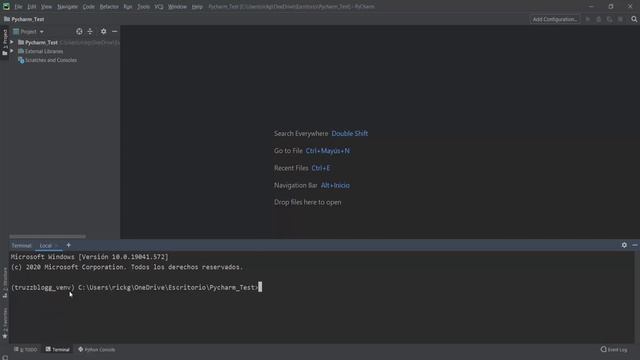Click the Project panel horizontal scrollbar
Image resolution: width=640 pixels, height=360 pixels.
pos(47,236)
